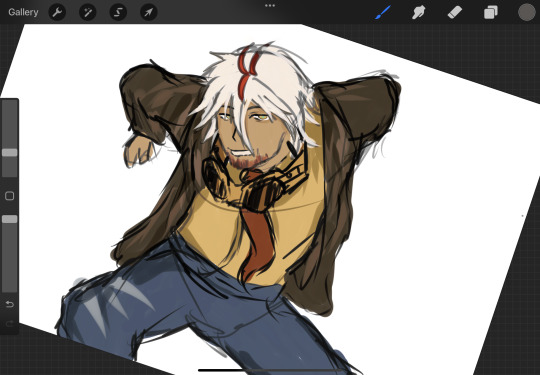
Task: Open the active color picker circle
Action: [x=527, y=12]
